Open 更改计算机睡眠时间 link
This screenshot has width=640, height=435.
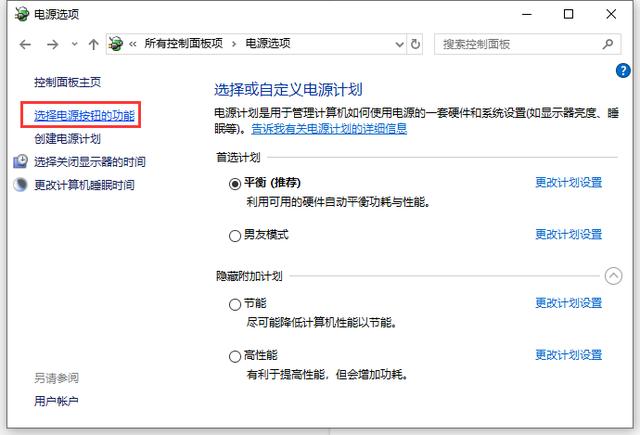click(x=84, y=185)
